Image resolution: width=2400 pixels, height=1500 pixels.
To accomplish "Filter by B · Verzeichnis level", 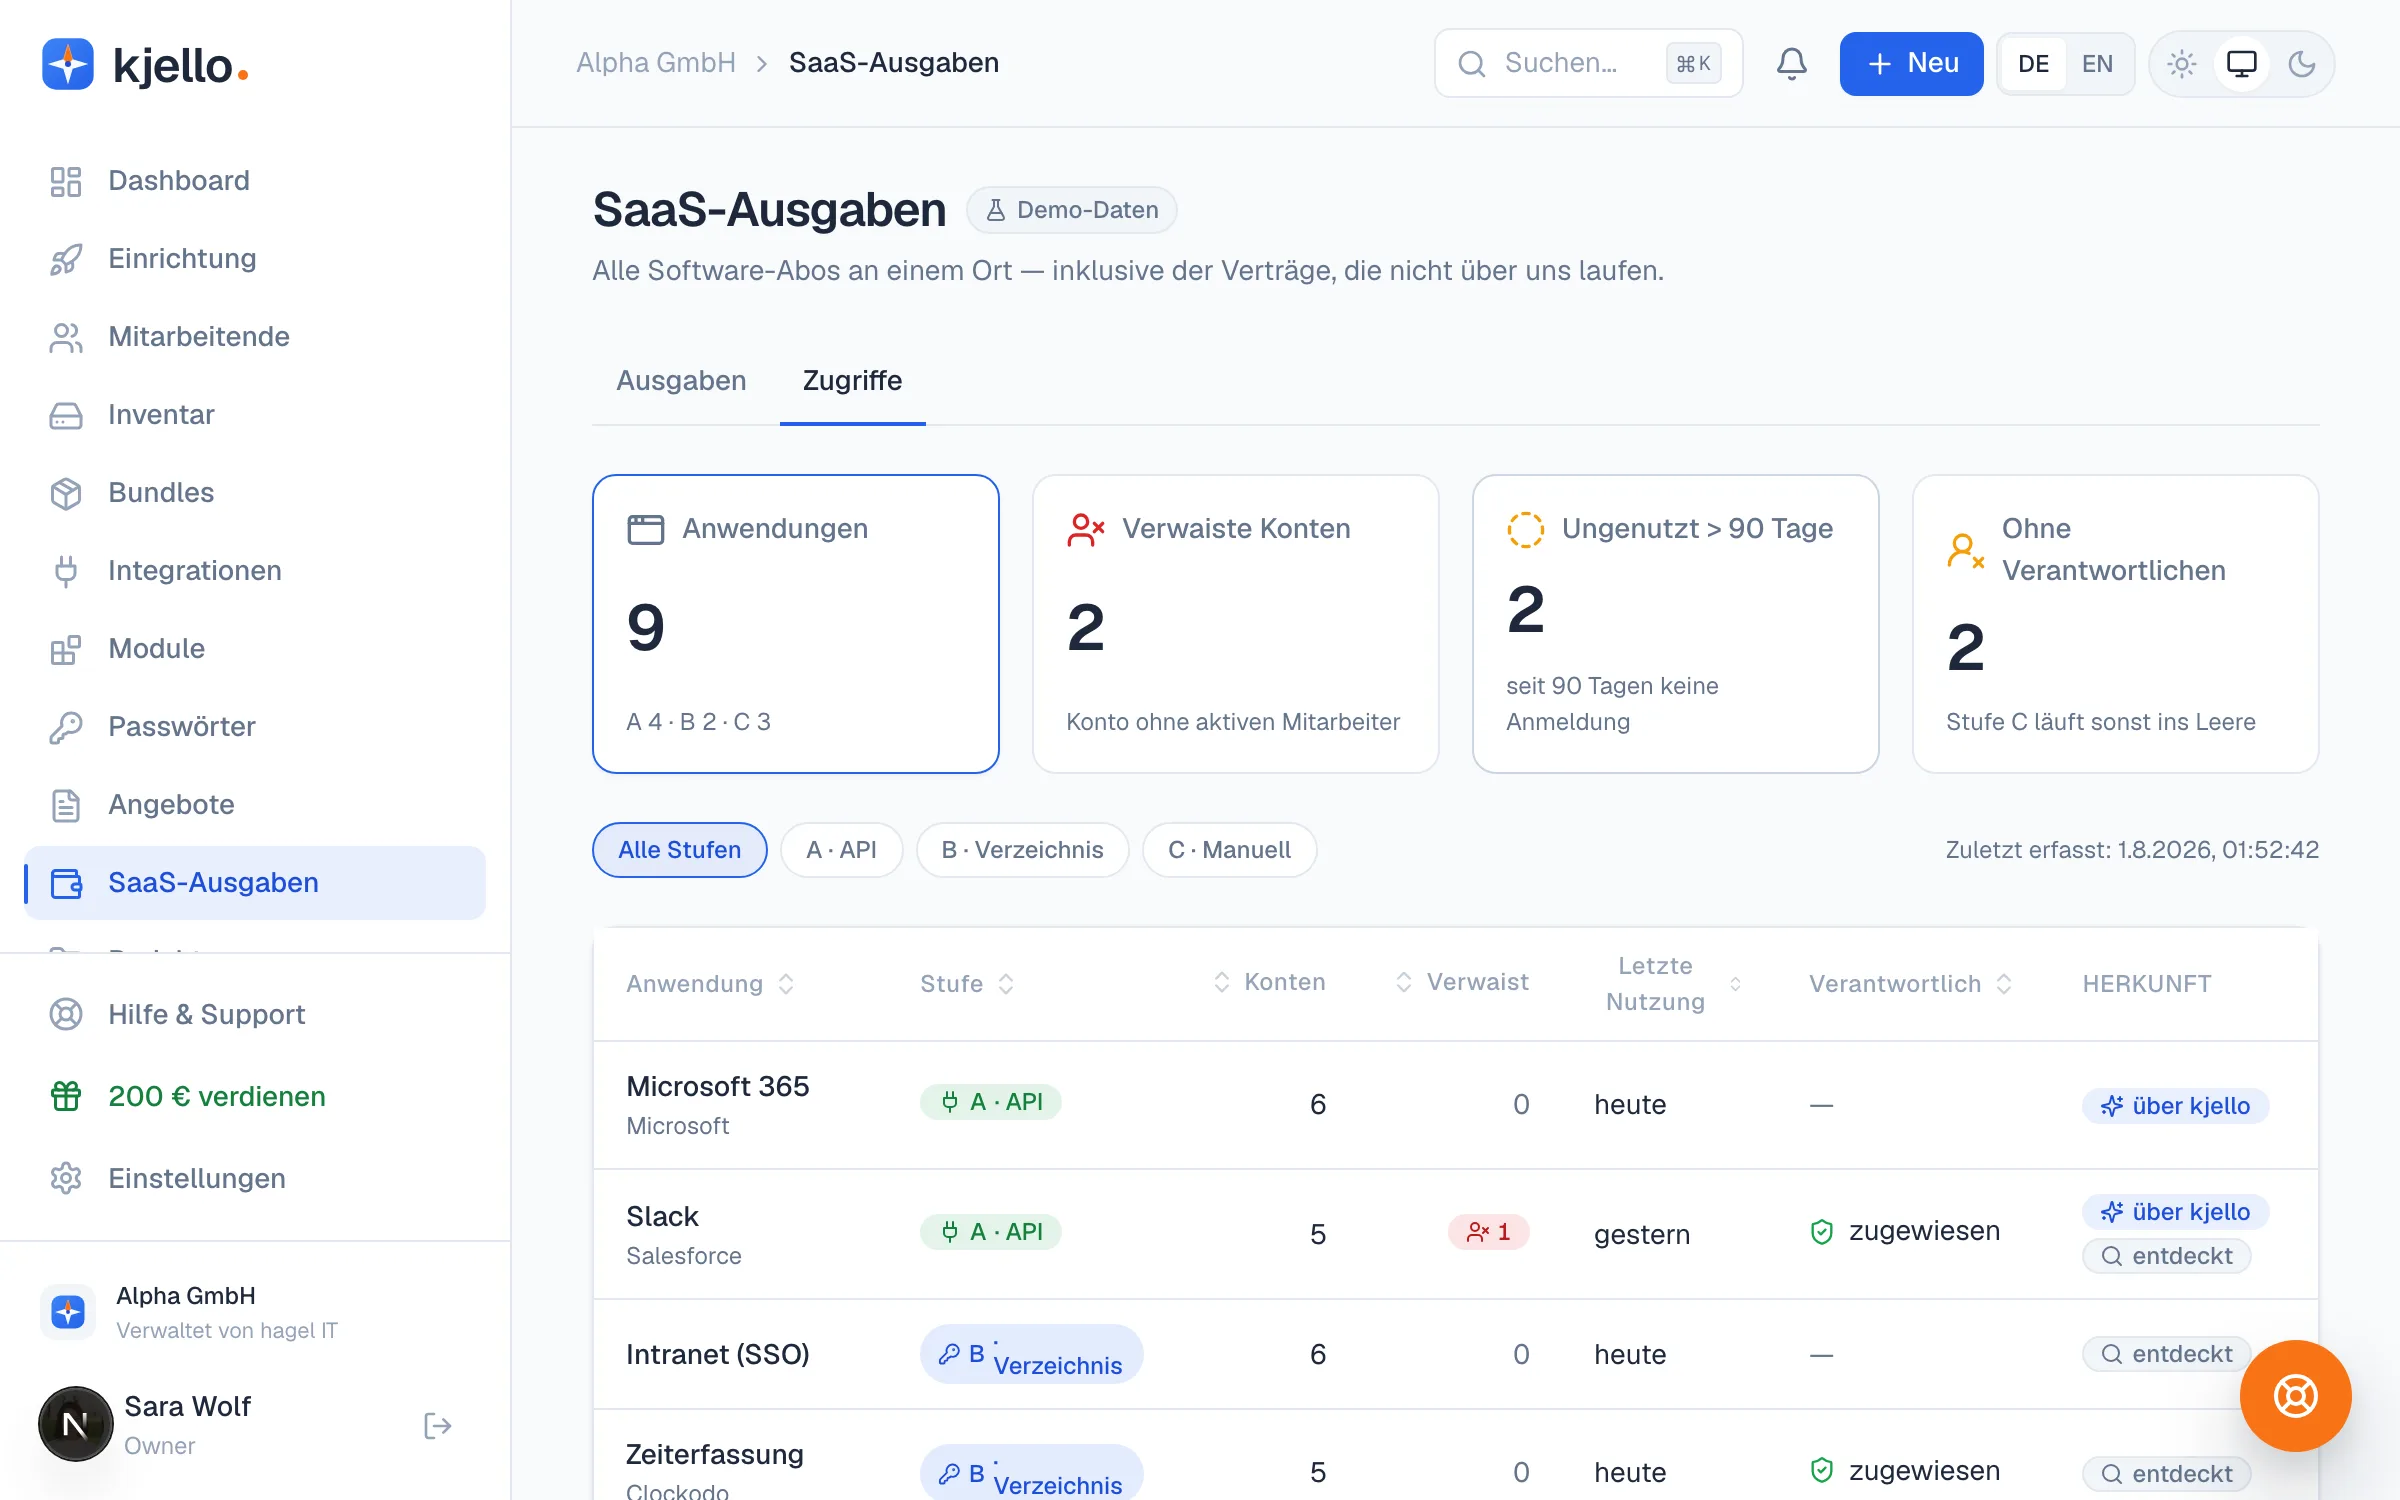I will point(1023,850).
